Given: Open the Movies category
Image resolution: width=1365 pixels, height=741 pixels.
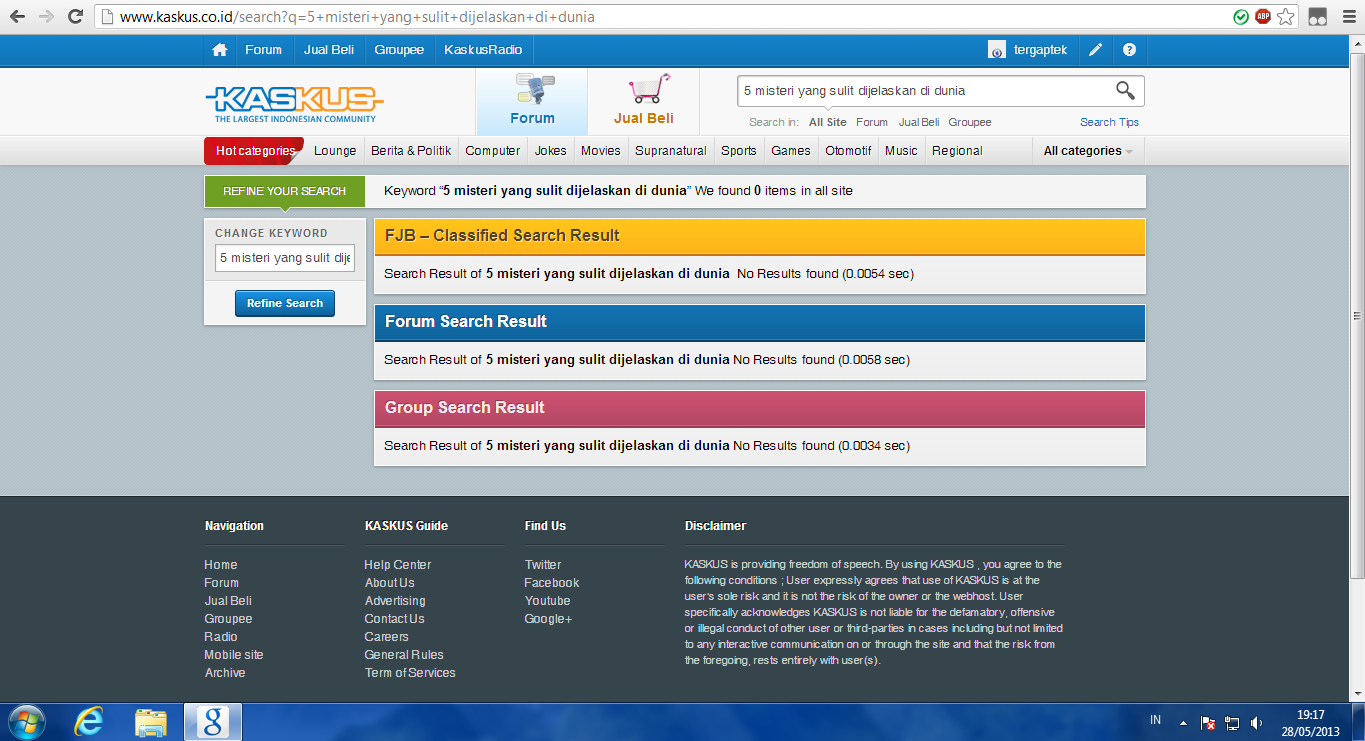Looking at the screenshot, I should click(601, 151).
